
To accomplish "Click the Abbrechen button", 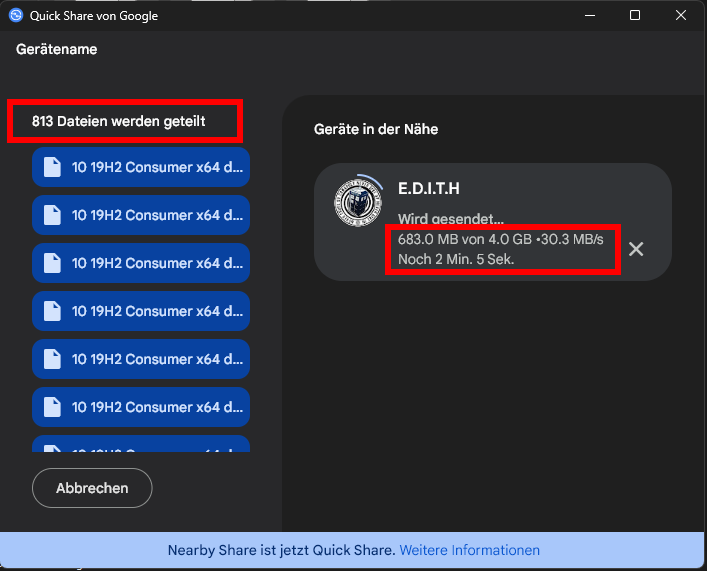I will click(92, 488).
